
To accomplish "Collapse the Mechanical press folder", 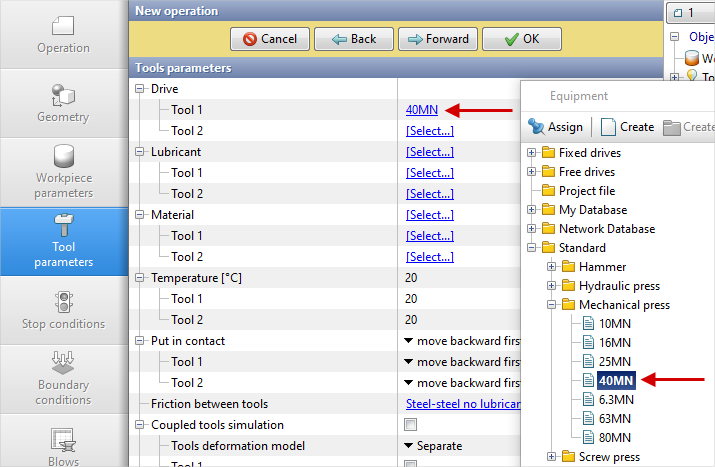I will tap(551, 305).
